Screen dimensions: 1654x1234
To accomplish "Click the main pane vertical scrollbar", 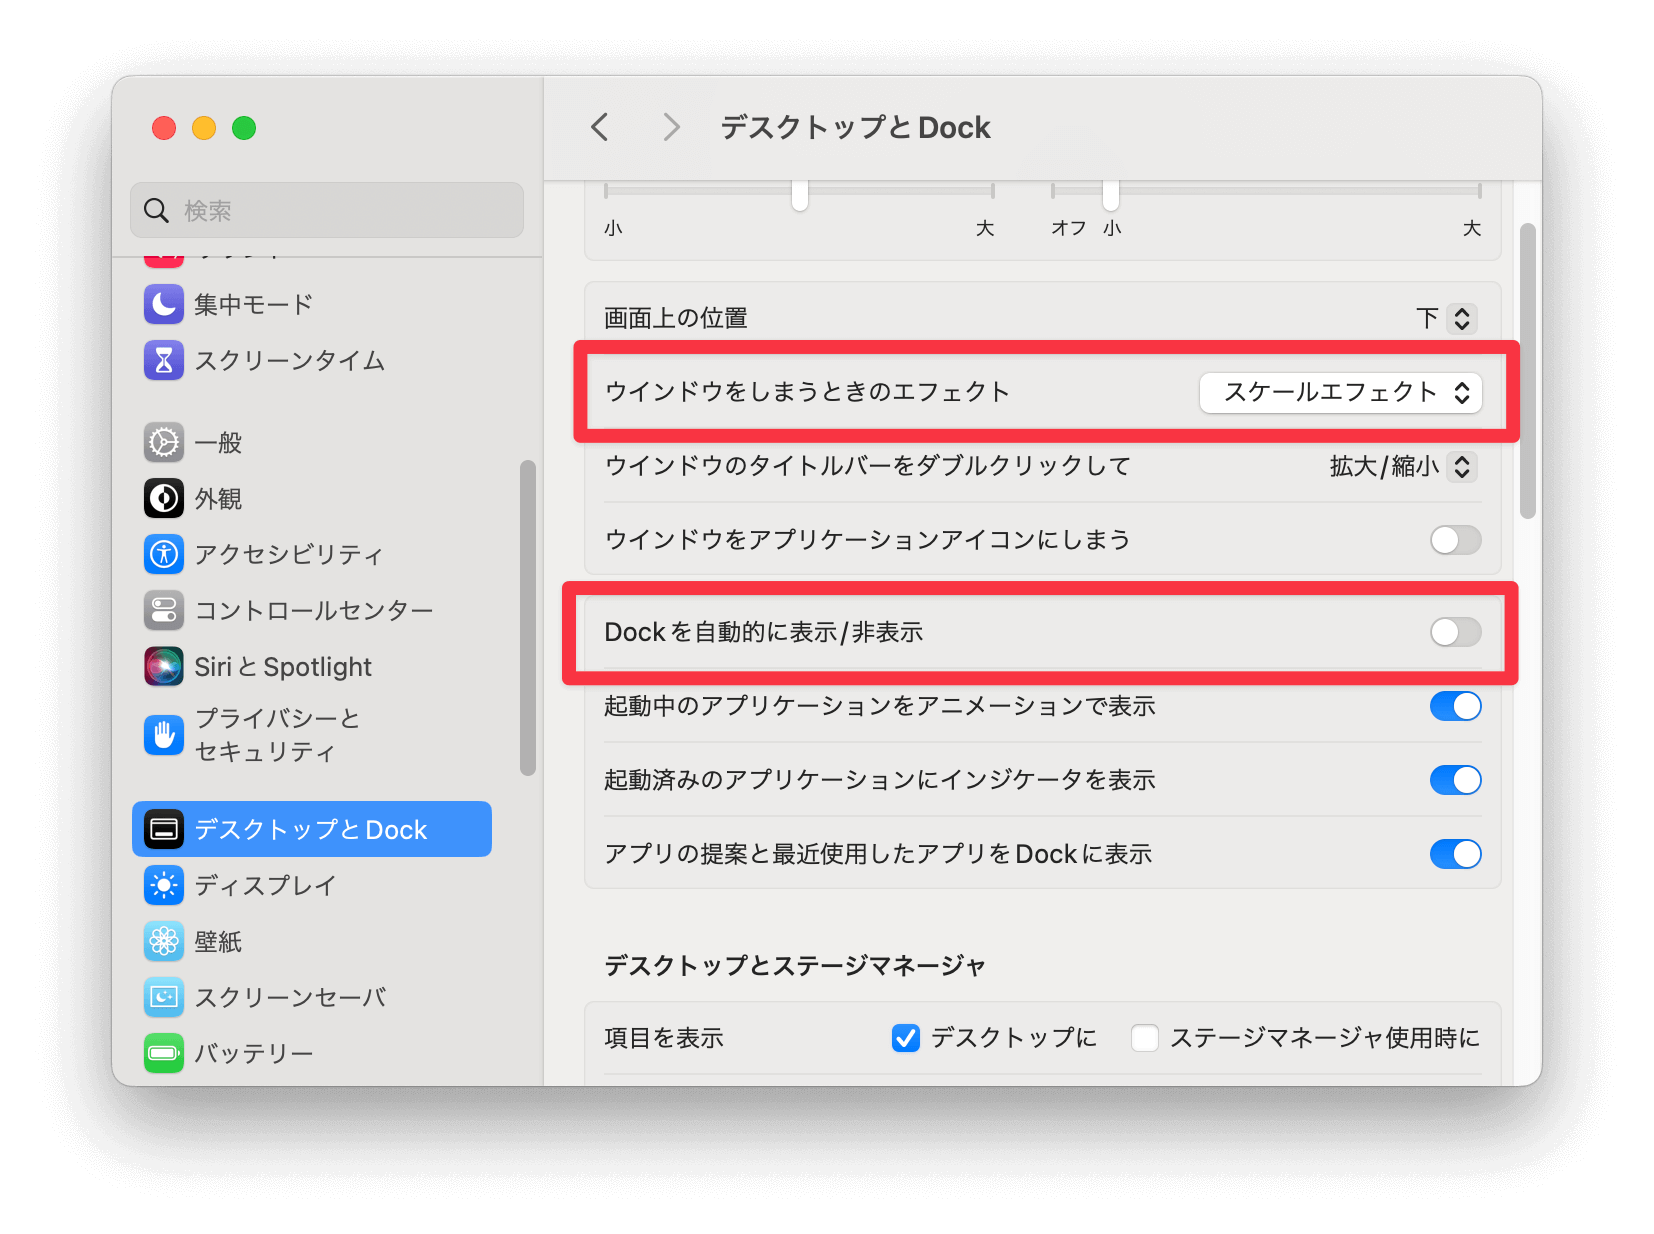I will (x=1527, y=371).
